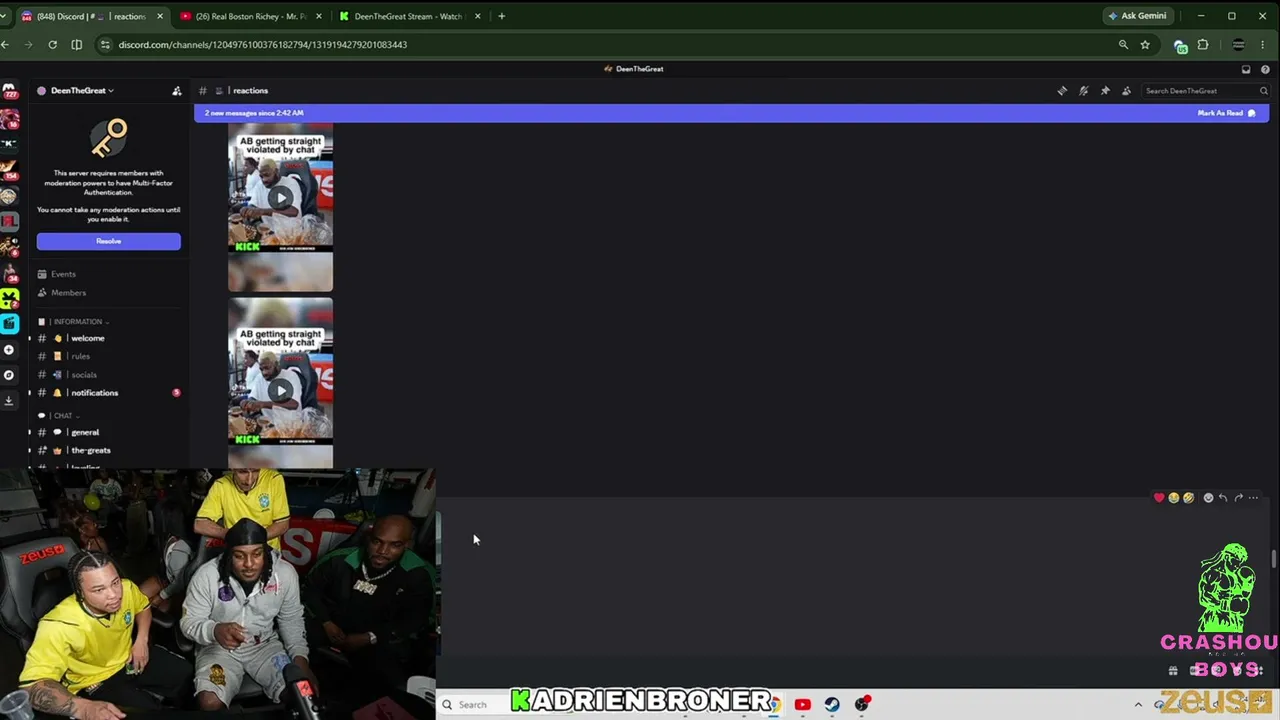This screenshot has height=720, width=1280.
Task: Forward the message with the forward arrow
Action: point(1238,498)
